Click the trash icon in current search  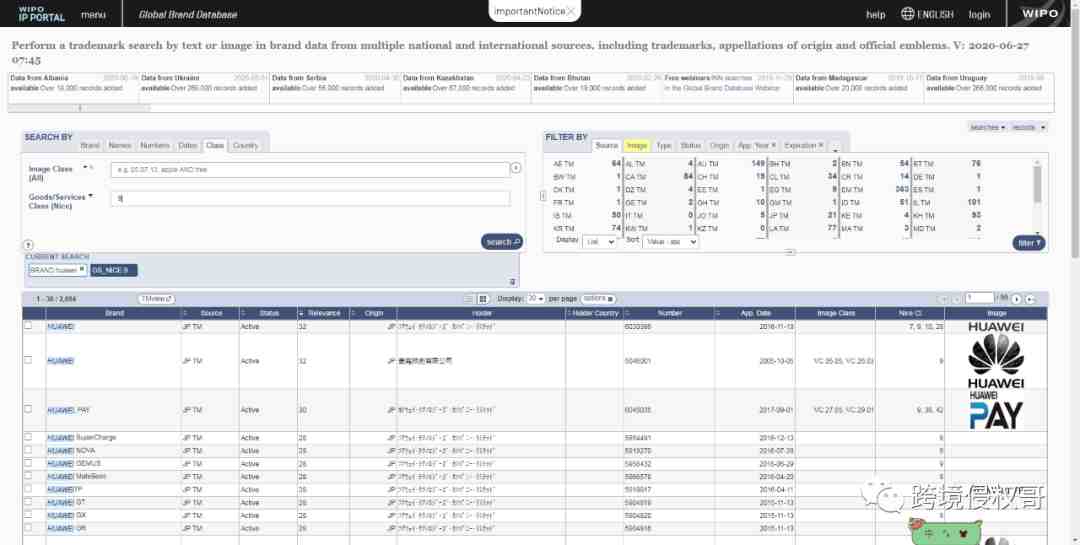(x=512, y=282)
